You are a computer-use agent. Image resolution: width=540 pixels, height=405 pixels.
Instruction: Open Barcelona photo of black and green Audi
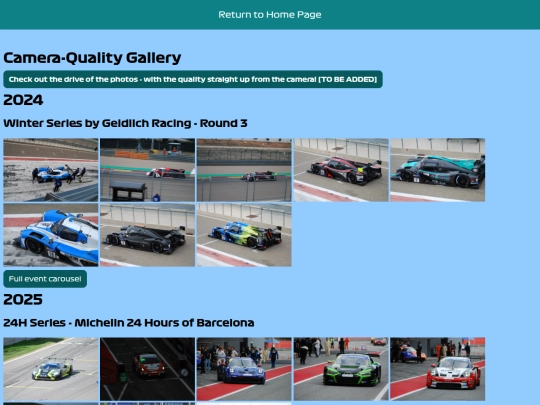coord(341,369)
